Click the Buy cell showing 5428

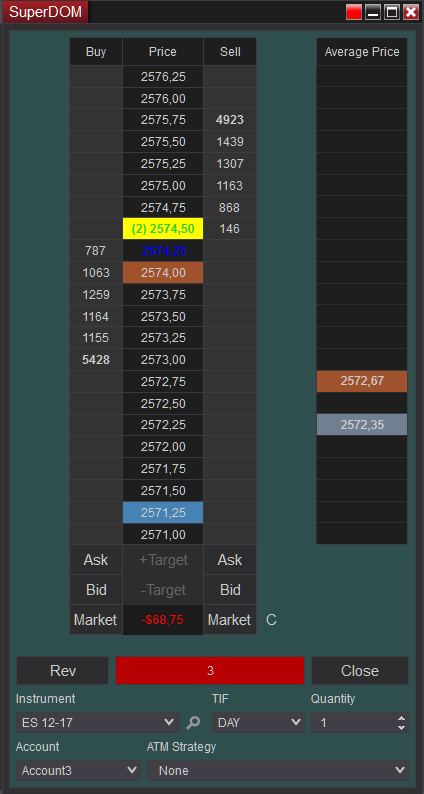tap(96, 360)
